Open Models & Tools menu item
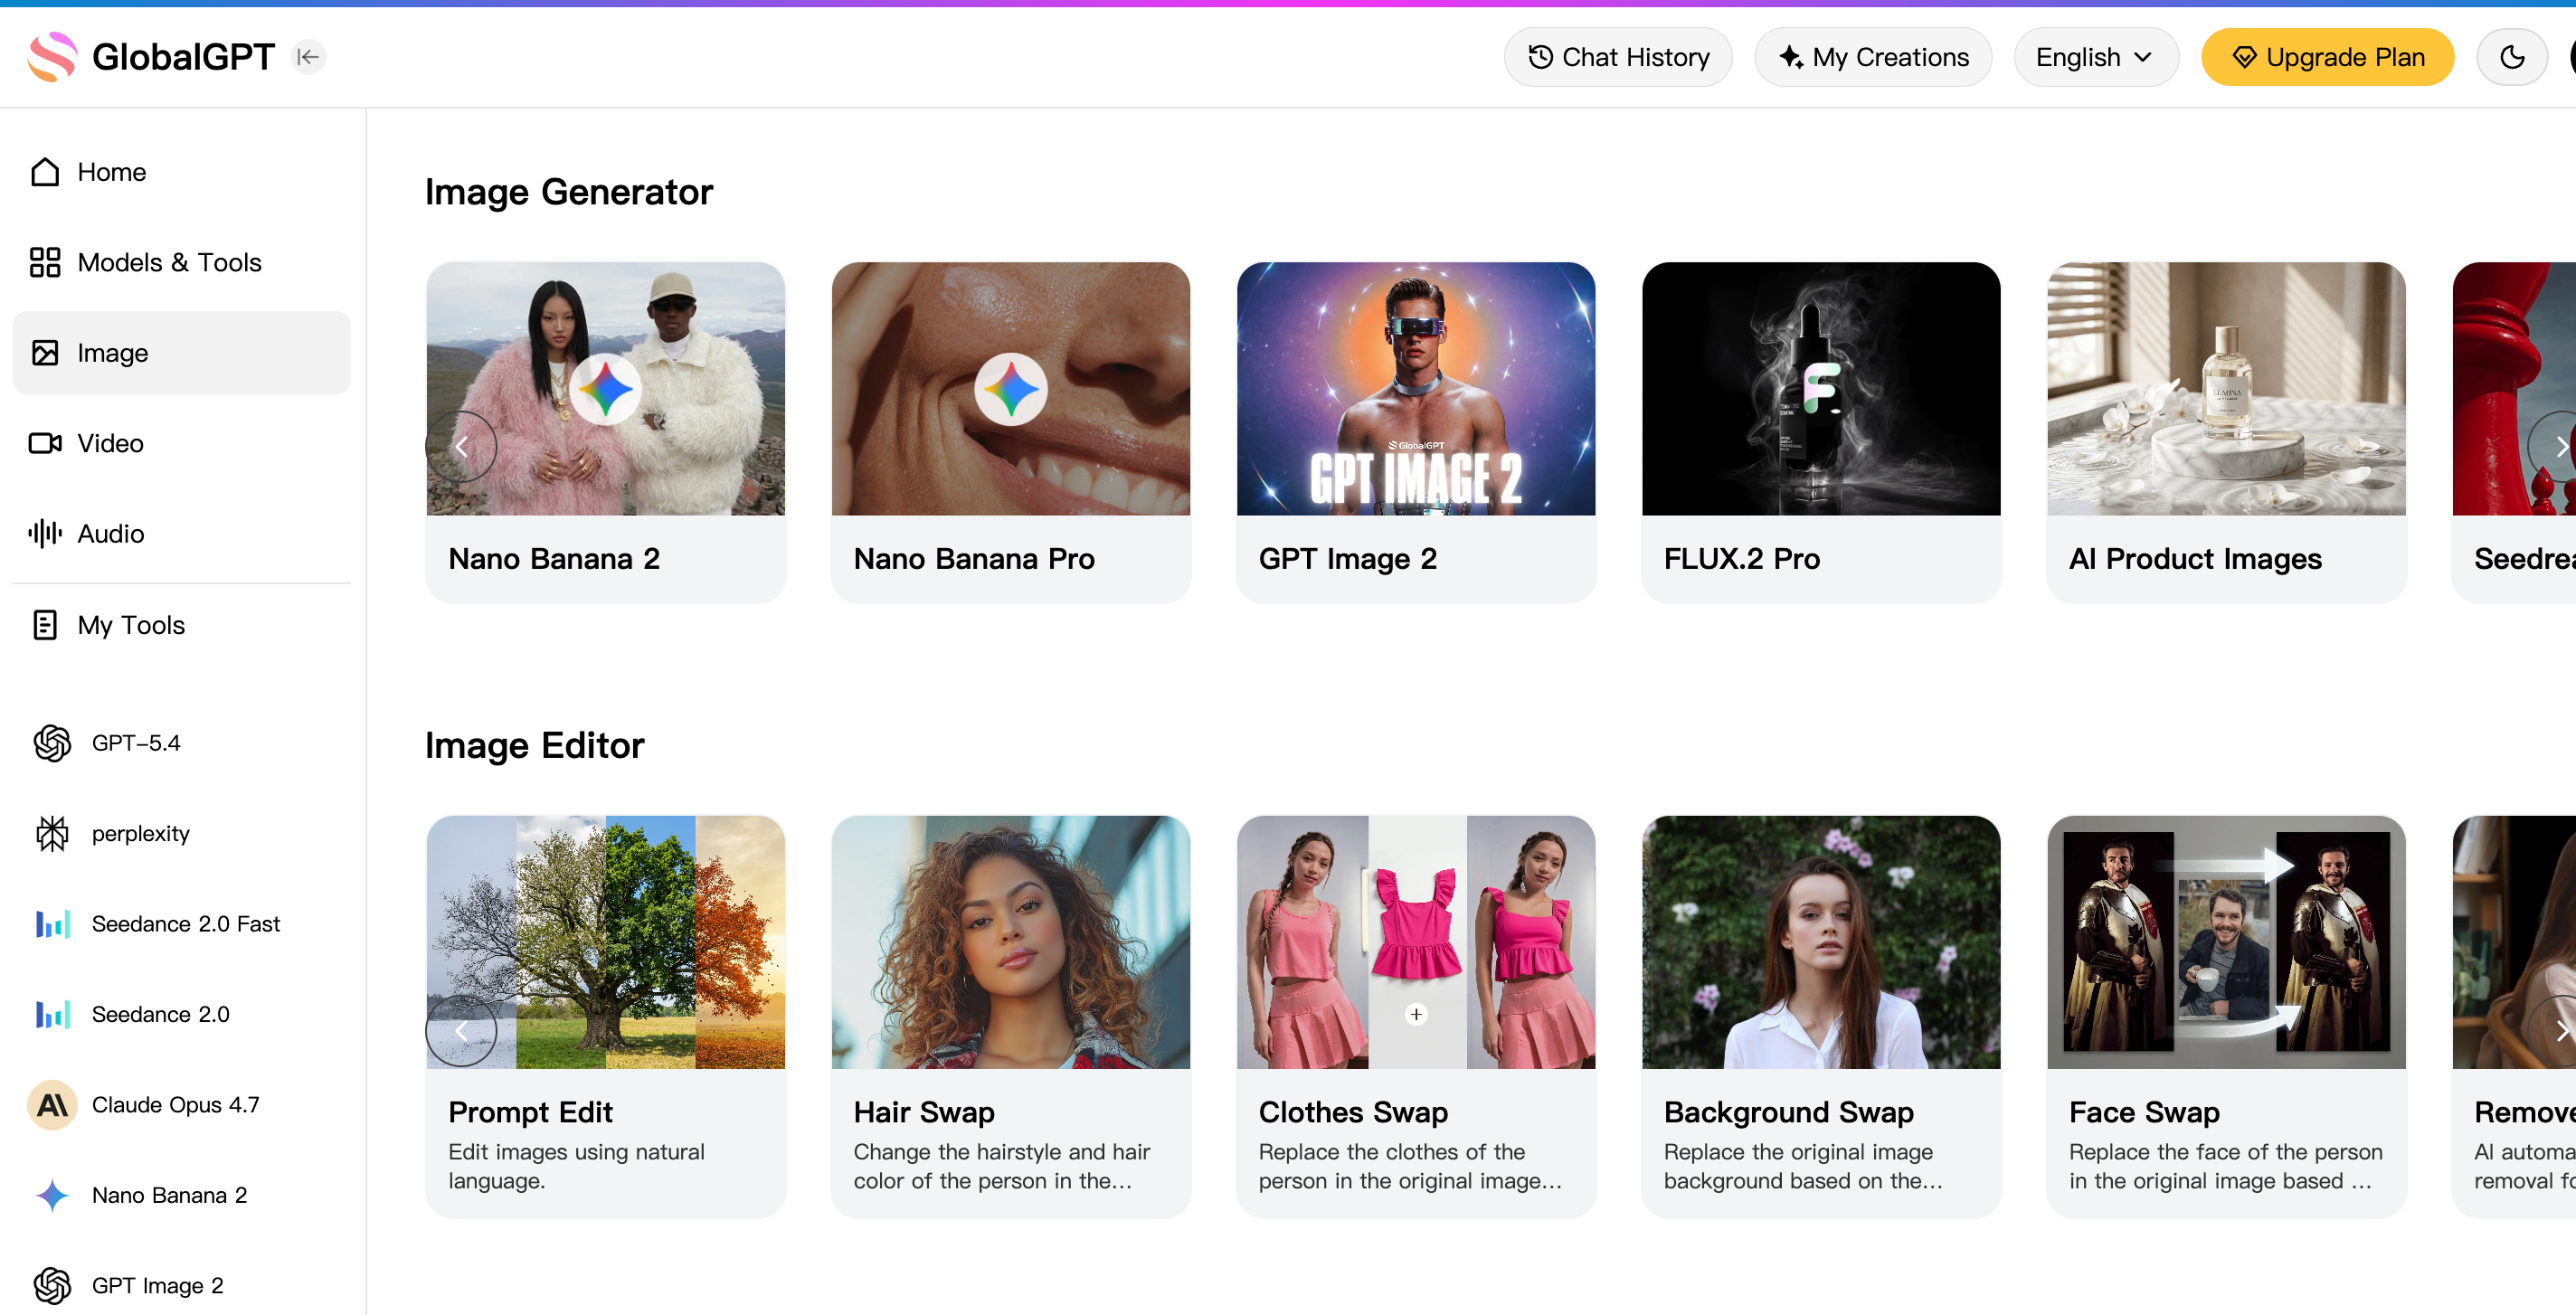The image size is (2576, 1315). 169,262
